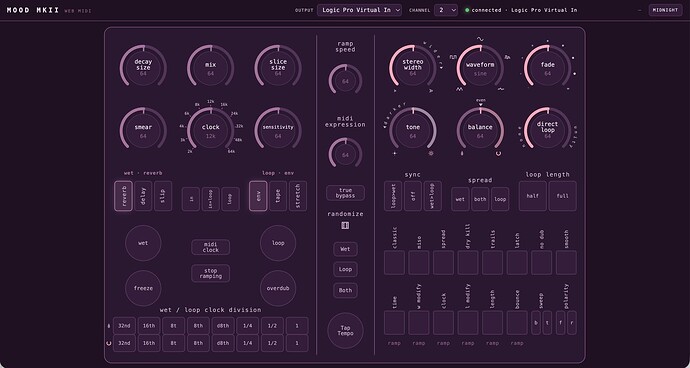The height and width of the screenshot is (368, 690).
Task: Click the polarity 'r' switch
Action: [x=572, y=323]
